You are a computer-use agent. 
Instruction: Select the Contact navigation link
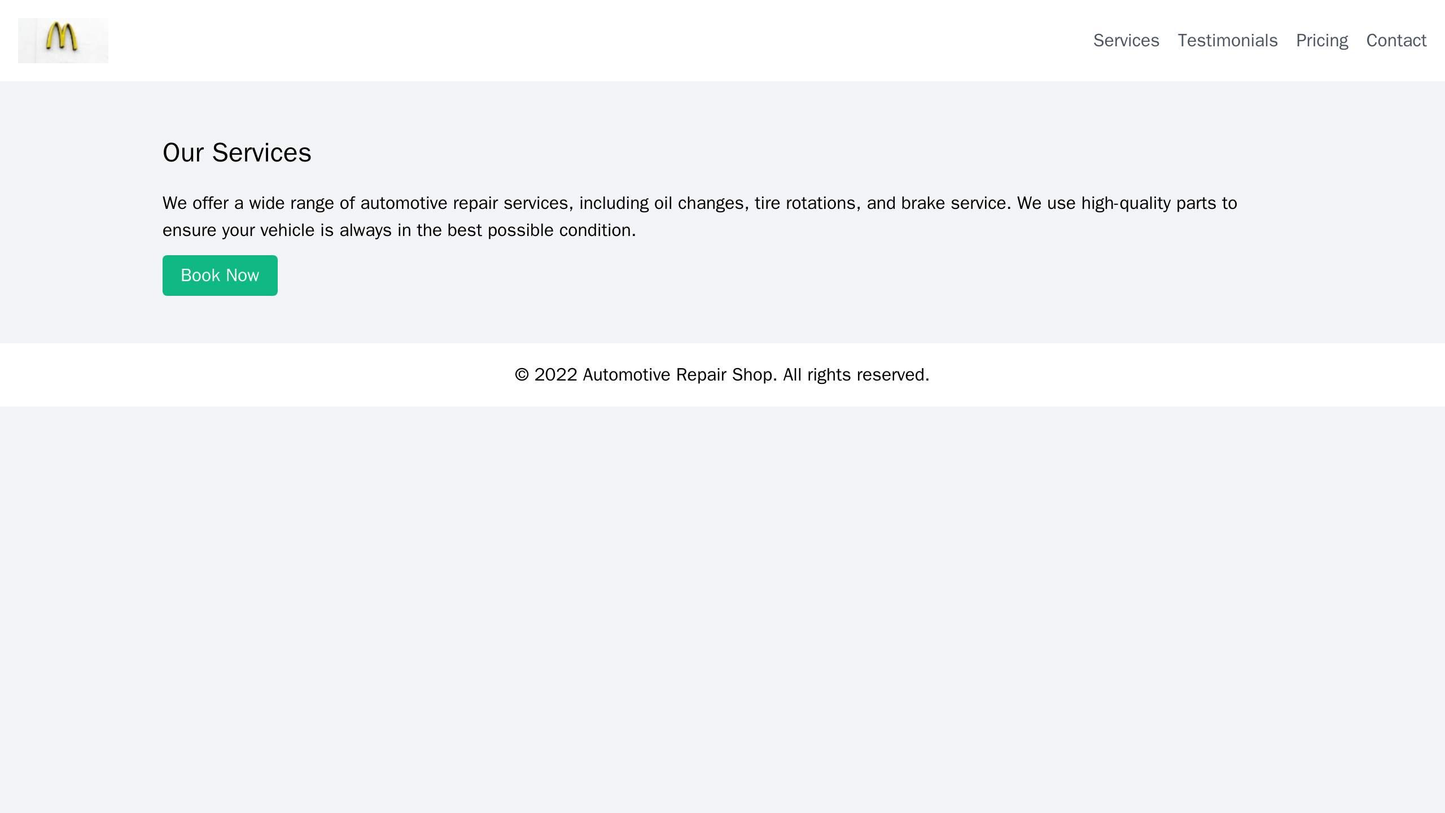pyautogui.click(x=1395, y=40)
